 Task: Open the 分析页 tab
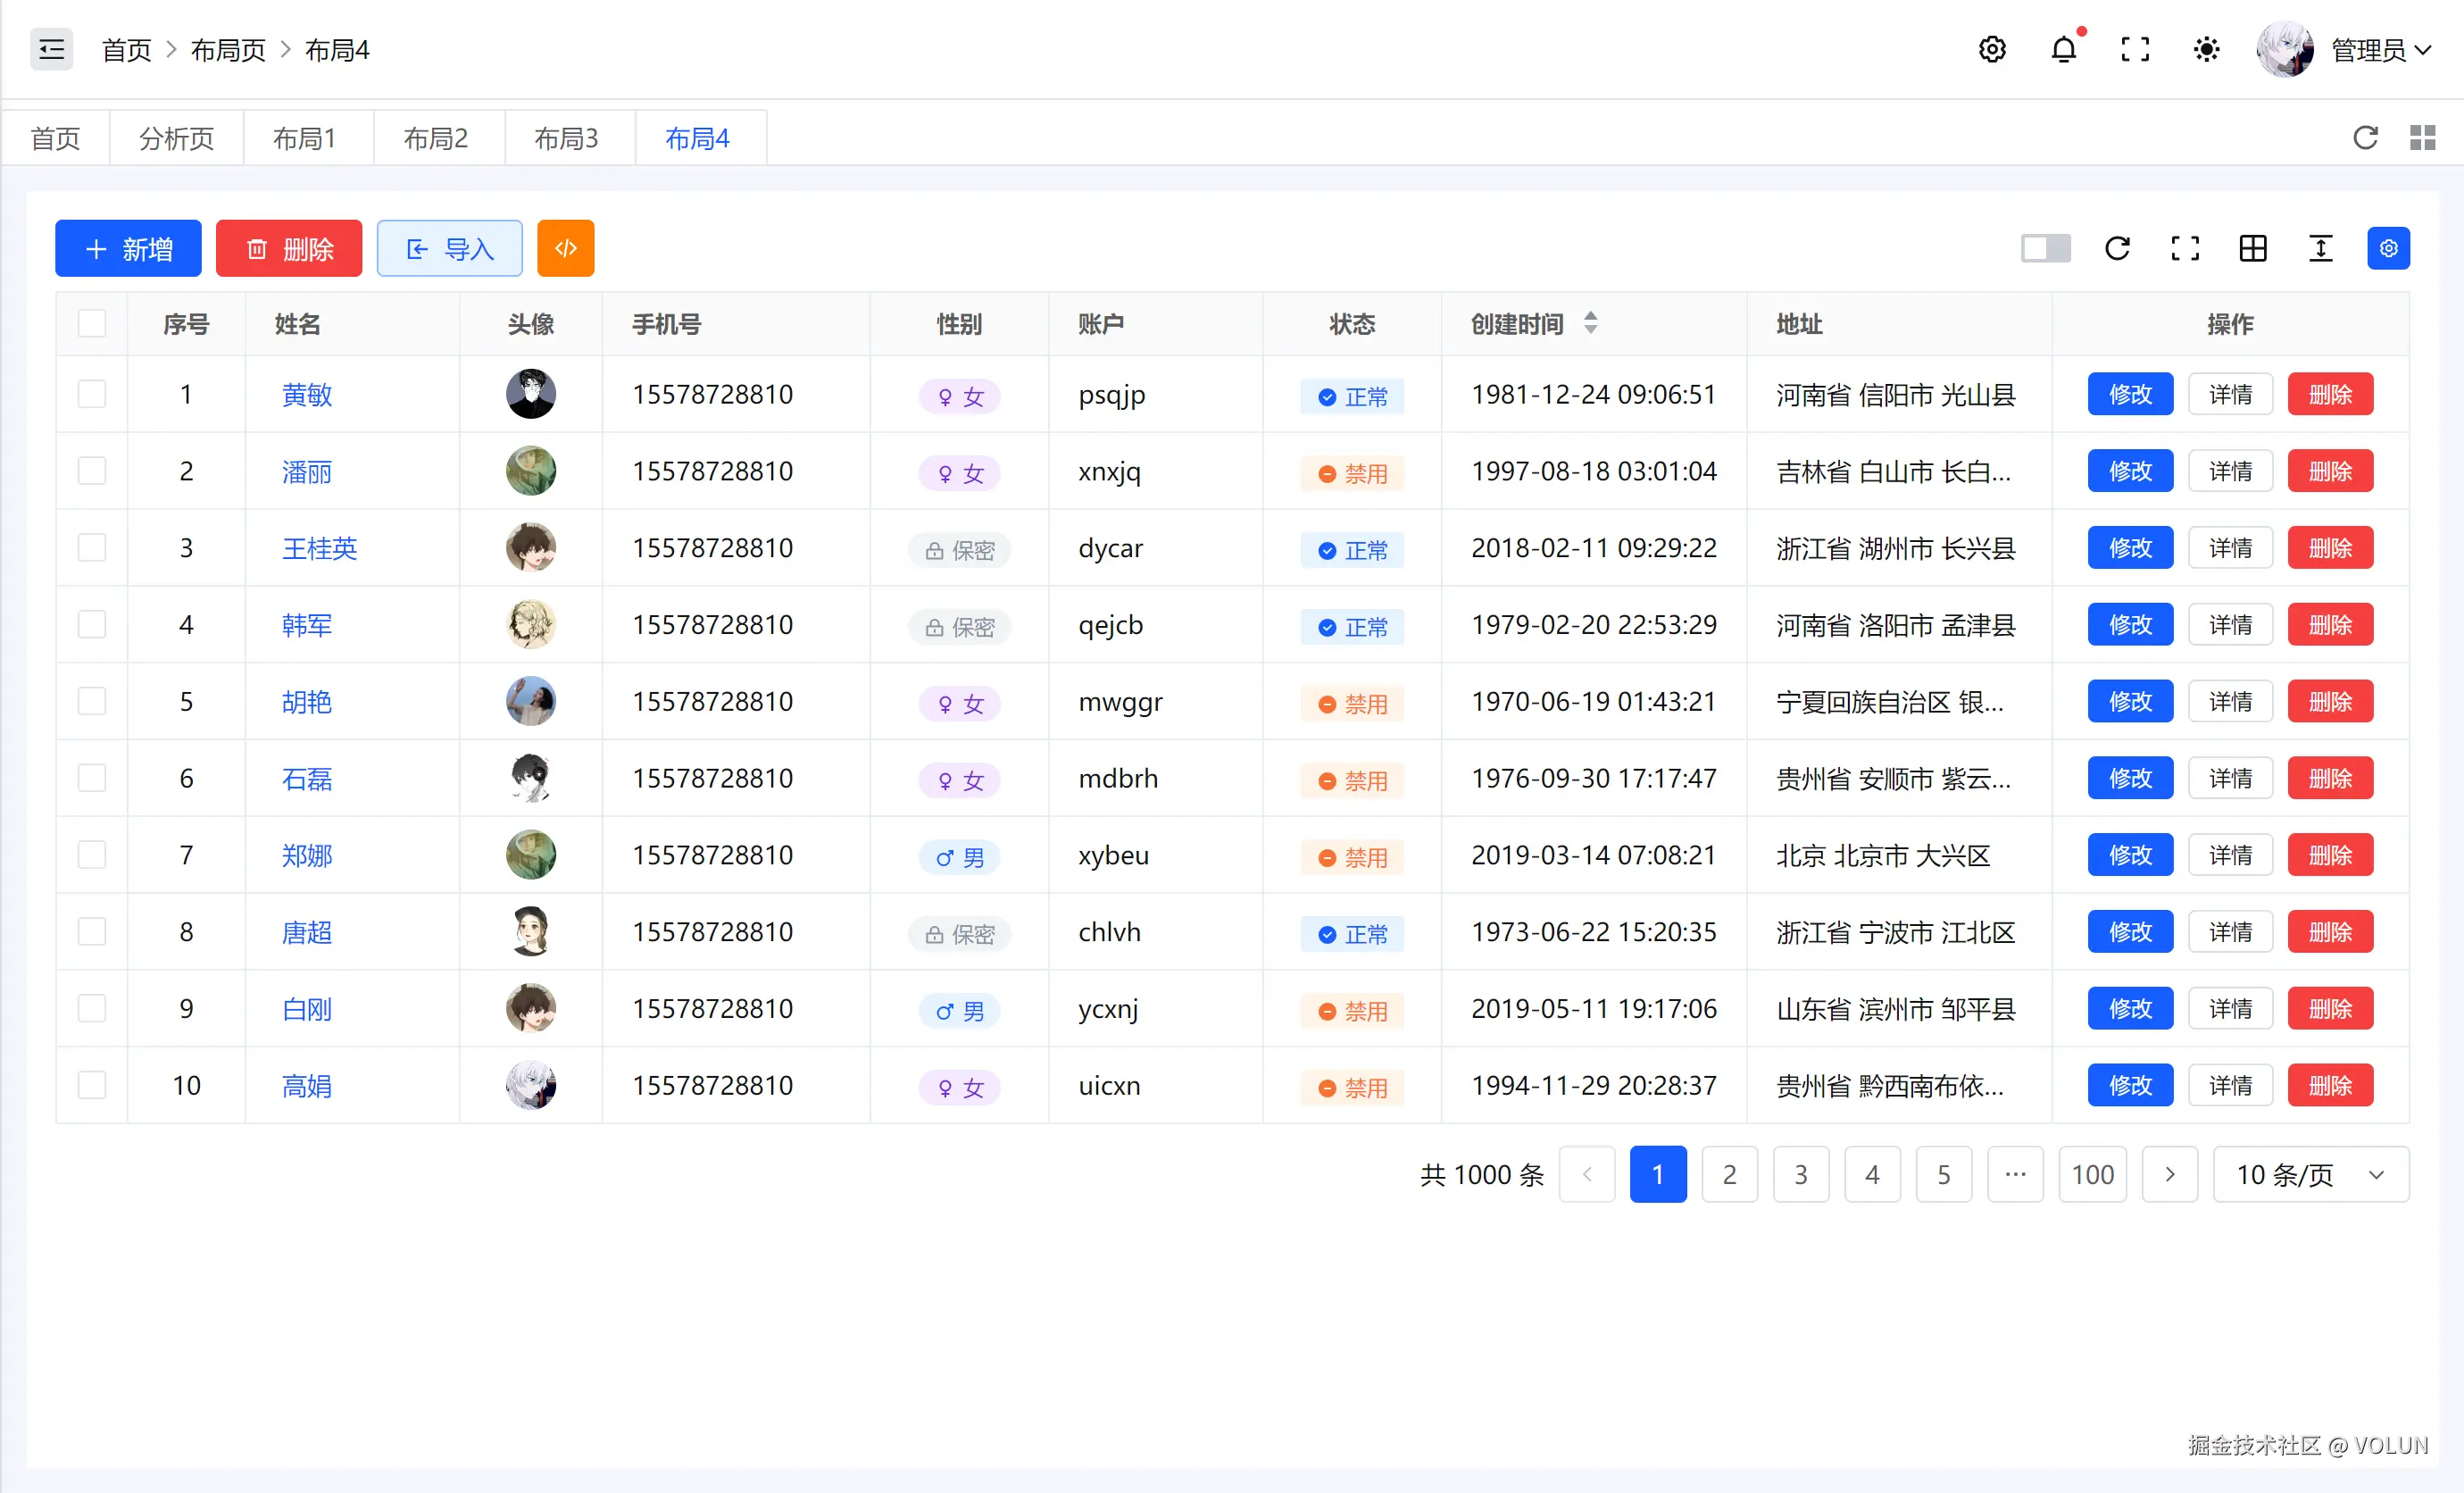176,138
